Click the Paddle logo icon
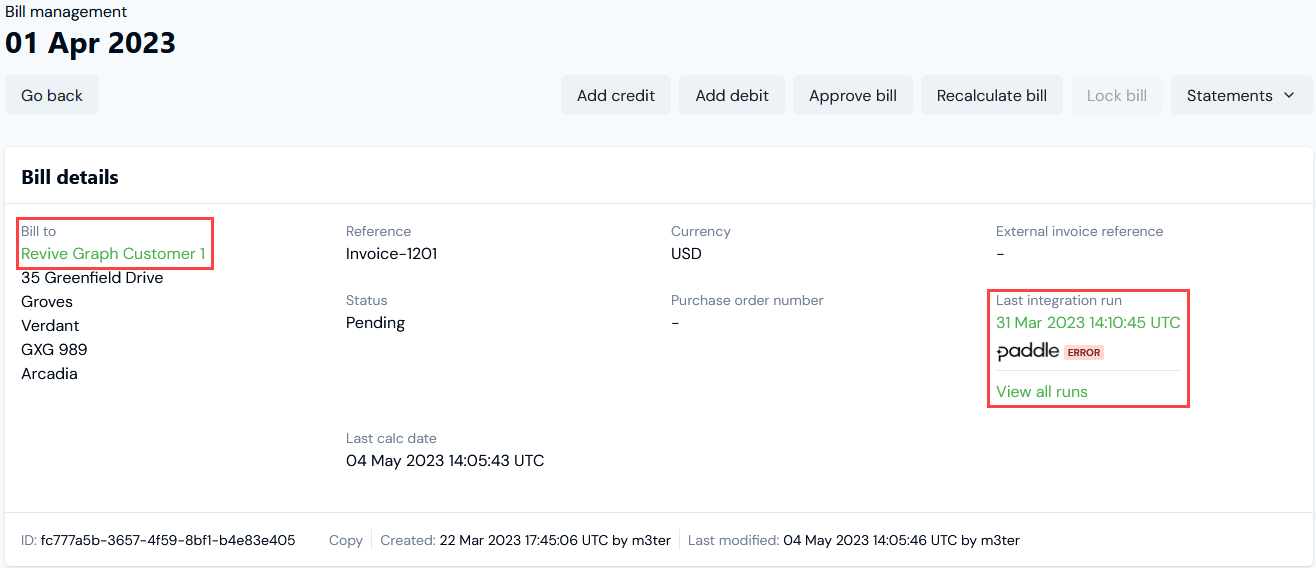Viewport: 1316px width, 568px height. point(1027,352)
